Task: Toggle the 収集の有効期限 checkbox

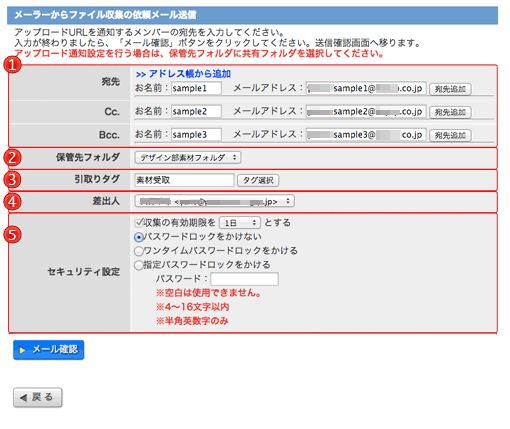Action: tap(139, 222)
